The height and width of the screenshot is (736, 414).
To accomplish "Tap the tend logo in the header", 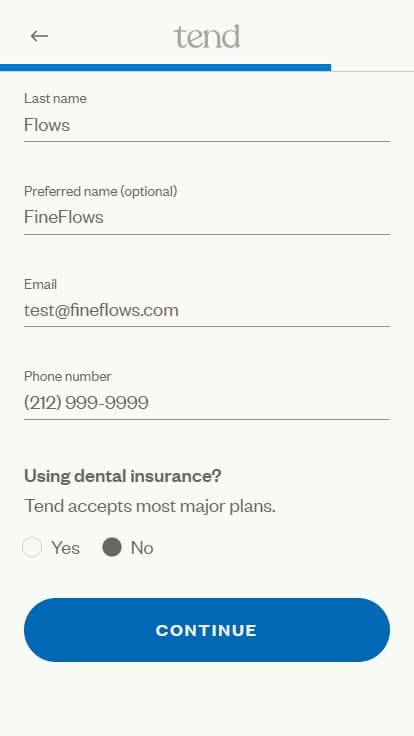I will pyautogui.click(x=207, y=37).
